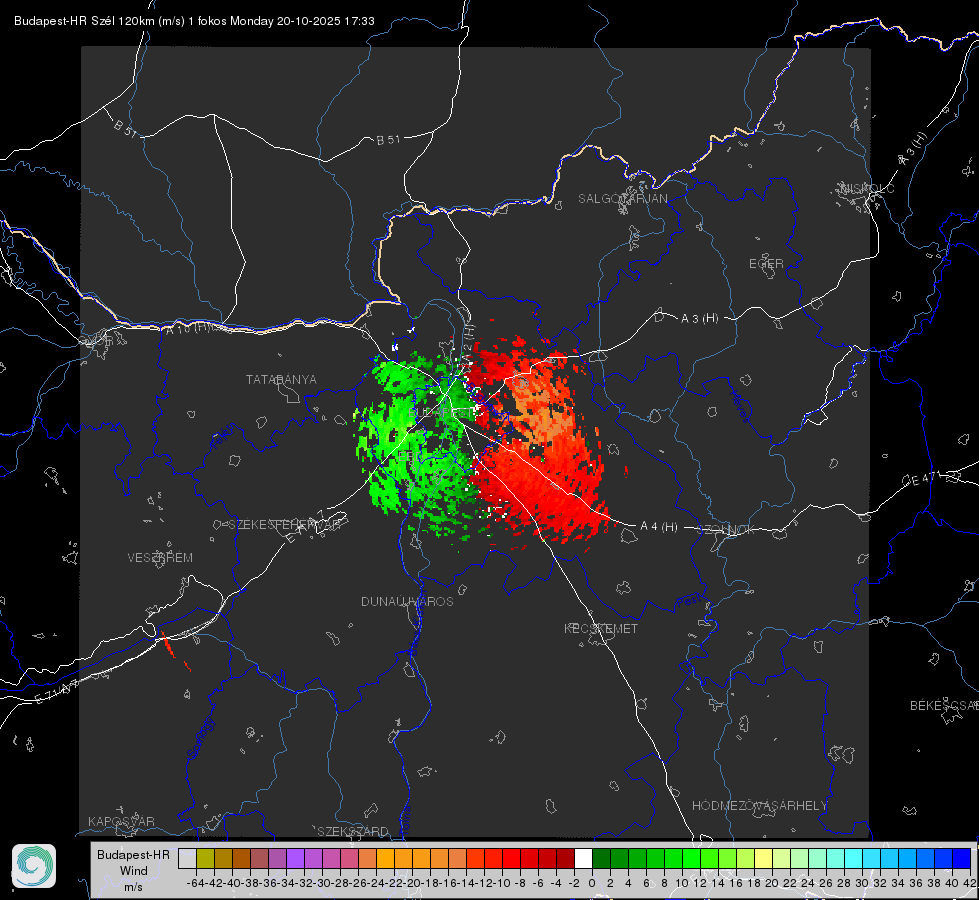979x900 pixels.
Task: Select the white legend swatch between -2 and 0
Action: point(583,859)
